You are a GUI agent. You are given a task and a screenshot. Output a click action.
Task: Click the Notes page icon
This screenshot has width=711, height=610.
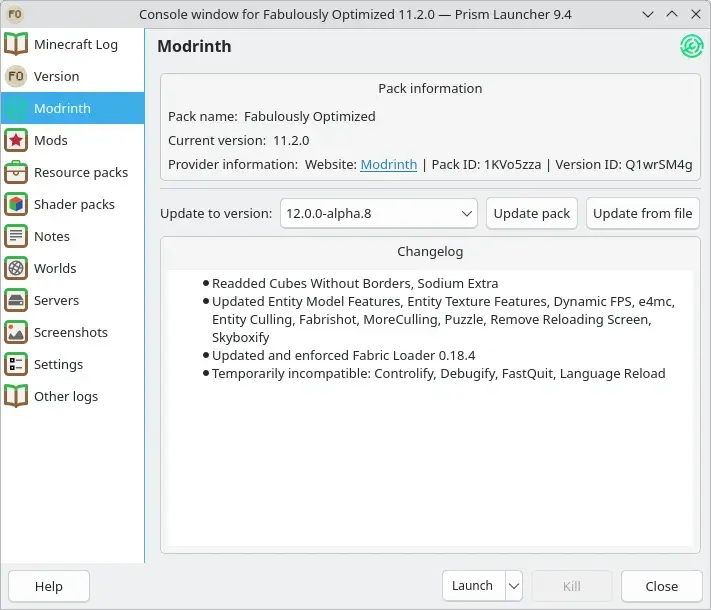[x=16, y=236]
